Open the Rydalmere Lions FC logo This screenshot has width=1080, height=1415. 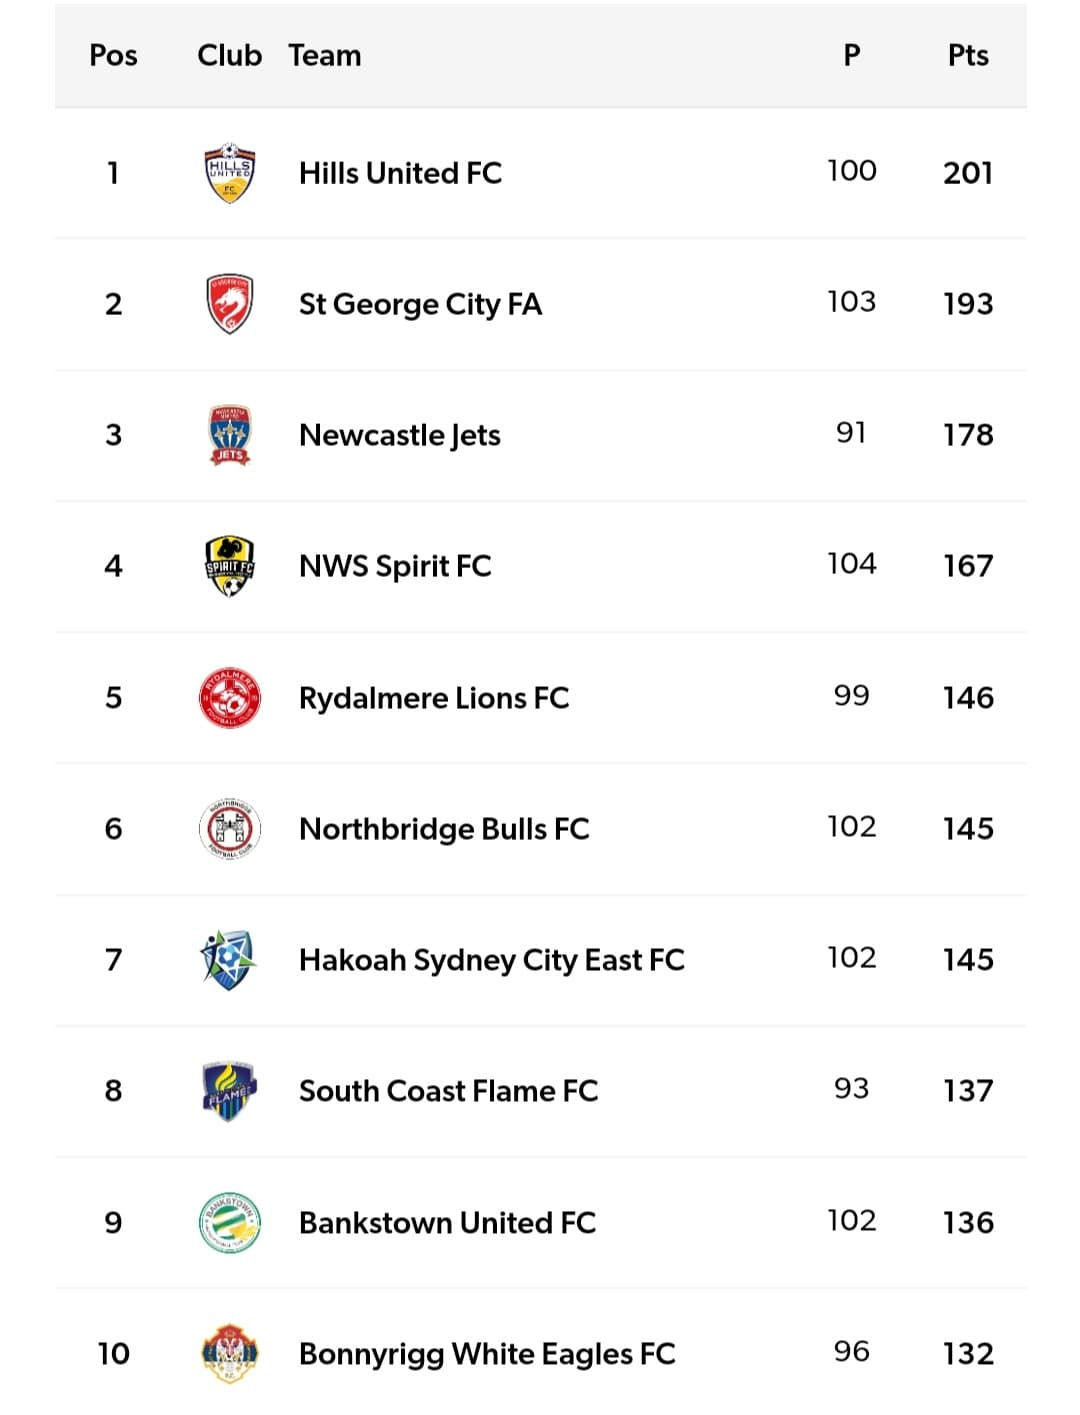coord(229,697)
